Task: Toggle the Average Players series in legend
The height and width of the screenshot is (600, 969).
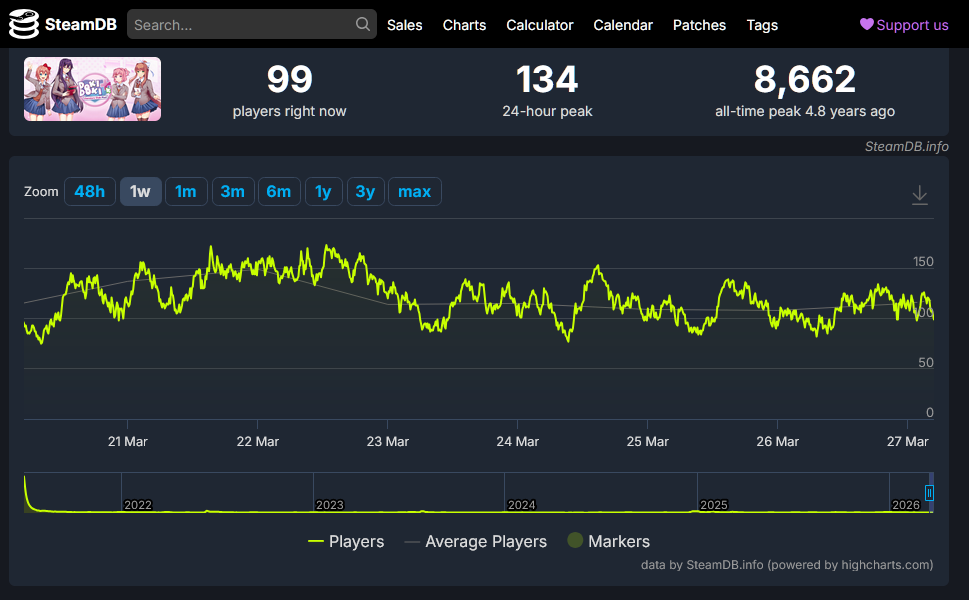Action: tap(475, 541)
